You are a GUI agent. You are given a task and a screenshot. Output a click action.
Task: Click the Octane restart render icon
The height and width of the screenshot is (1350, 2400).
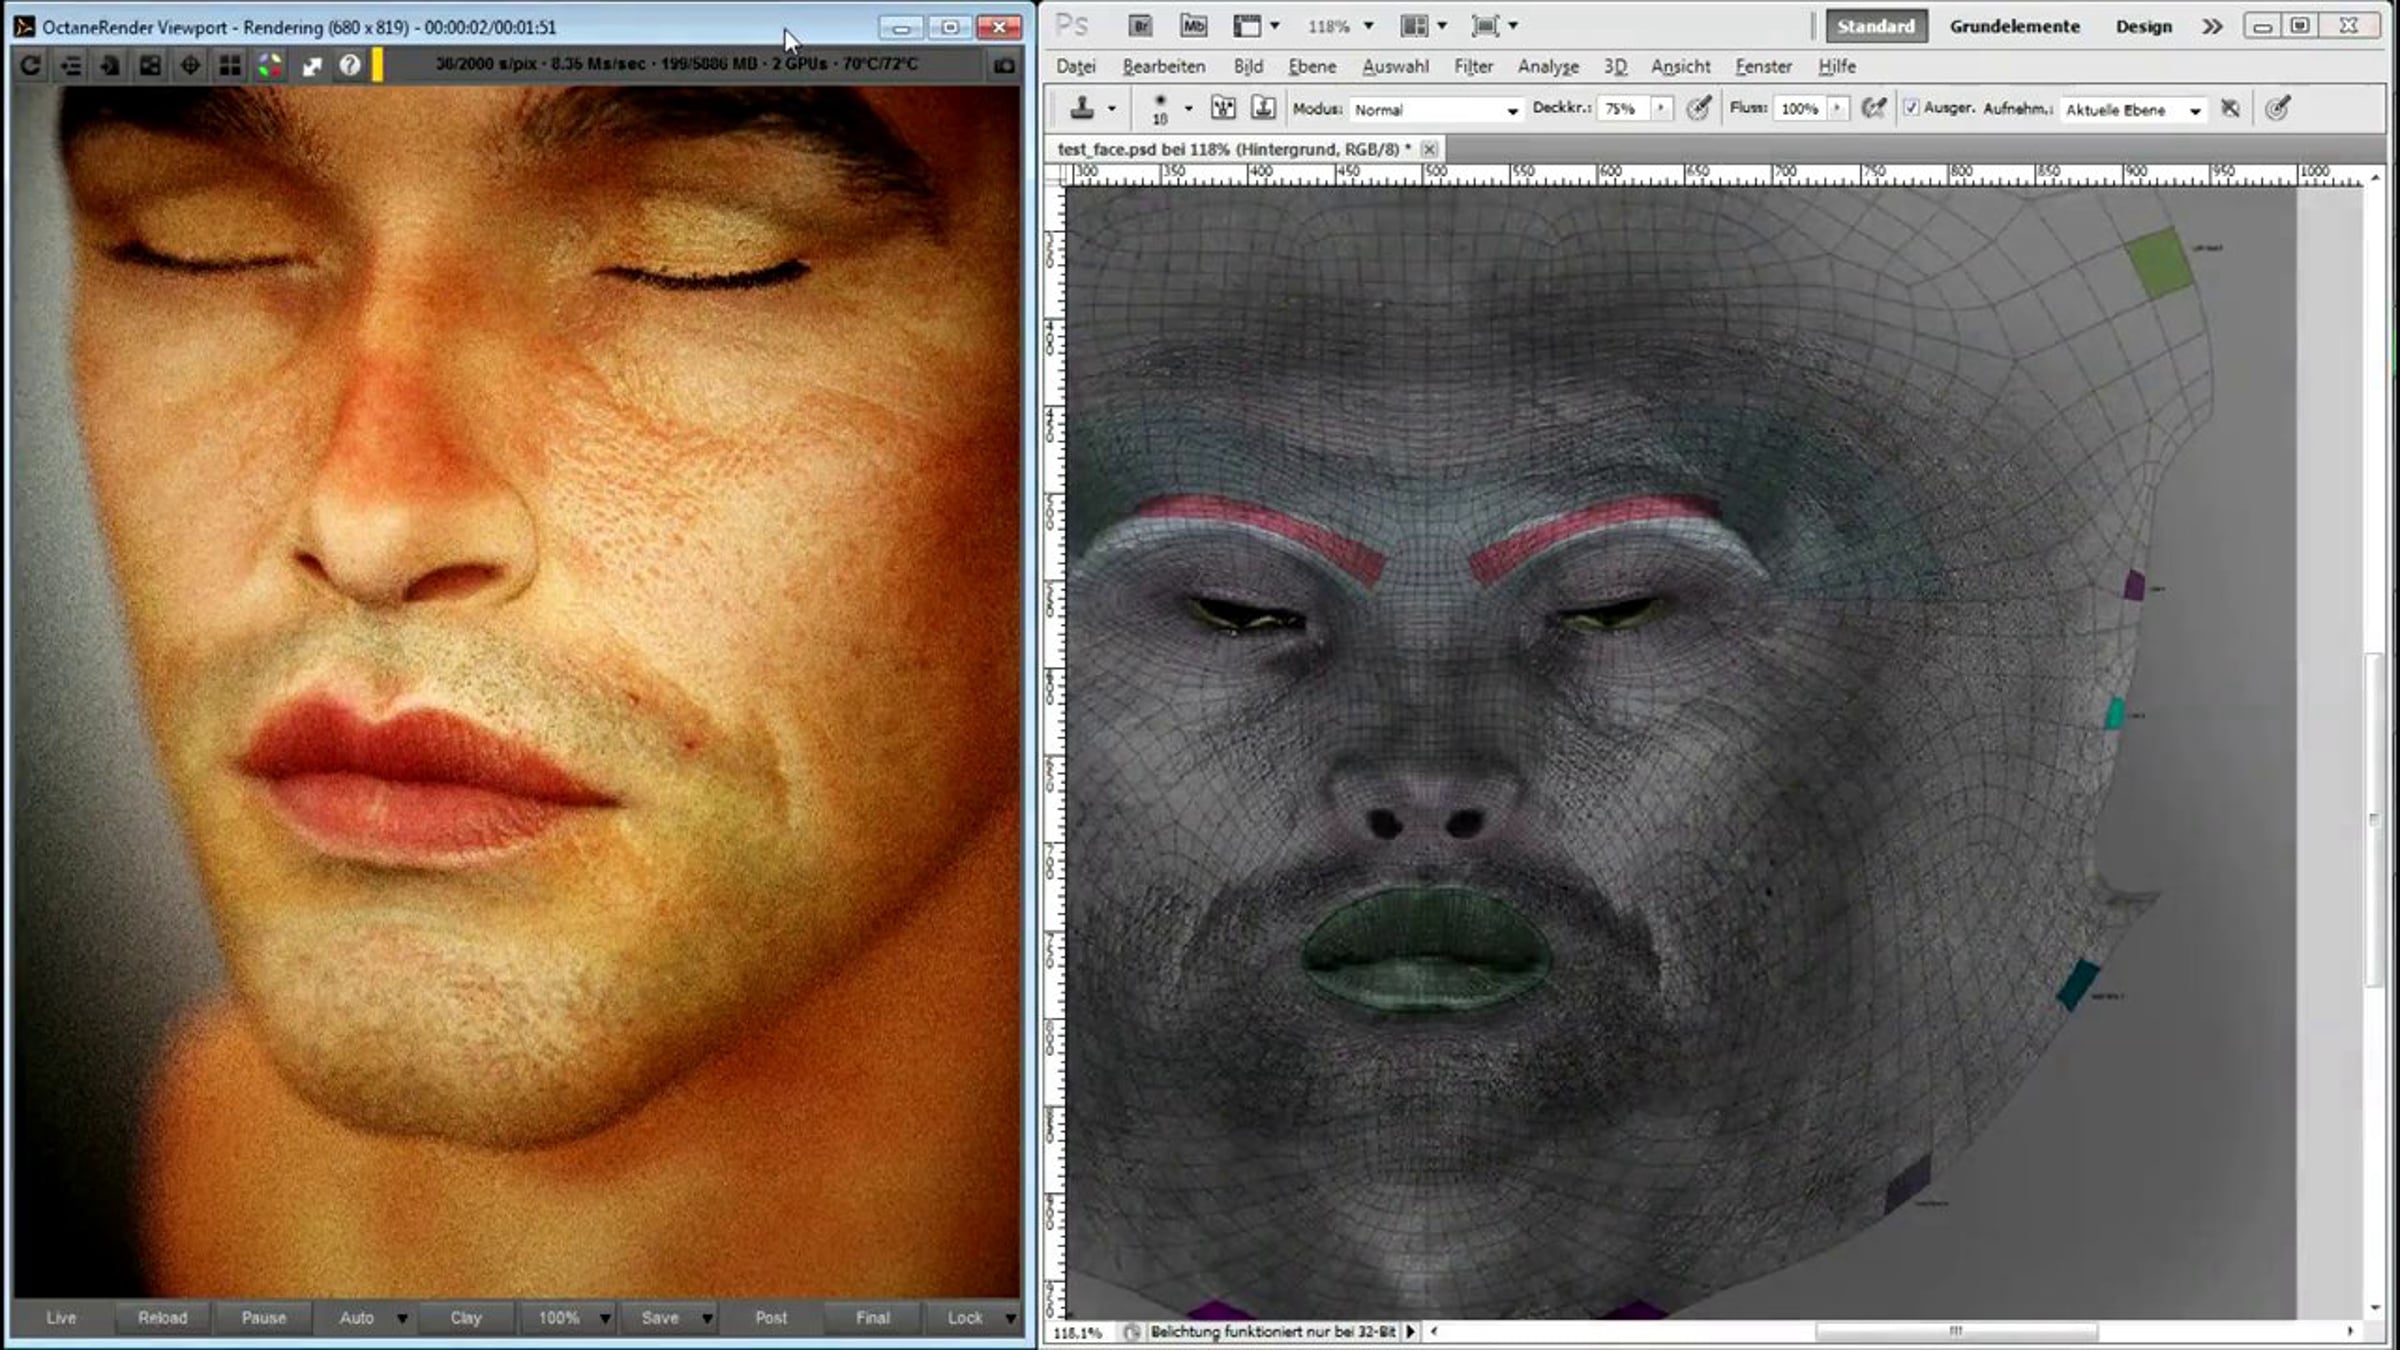click(x=30, y=66)
